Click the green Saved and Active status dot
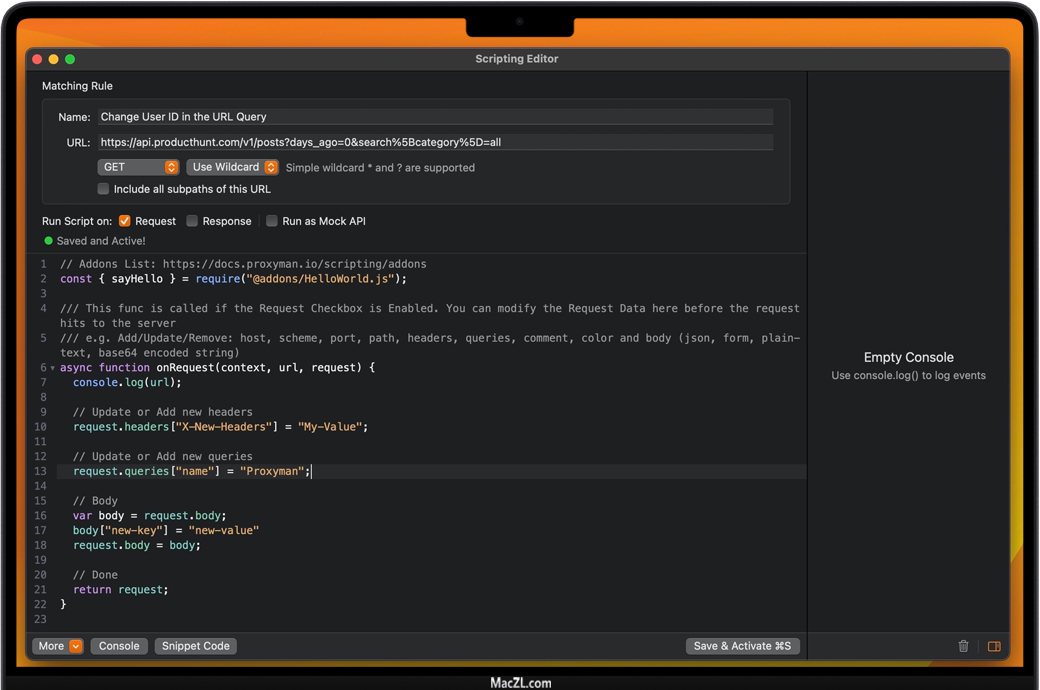 tap(48, 241)
